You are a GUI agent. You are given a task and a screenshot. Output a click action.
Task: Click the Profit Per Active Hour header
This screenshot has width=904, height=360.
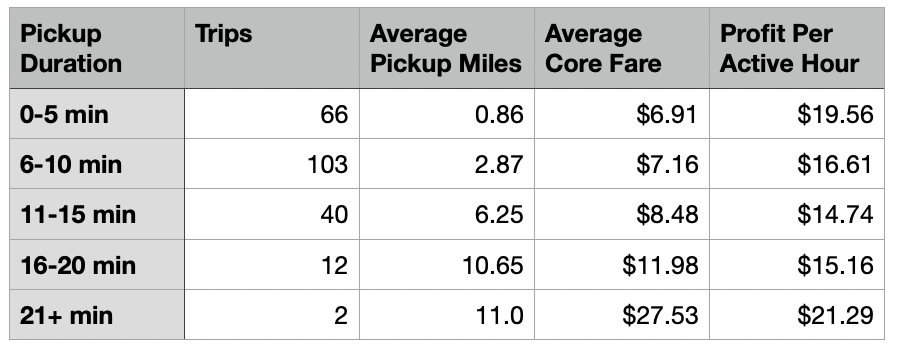tap(797, 48)
